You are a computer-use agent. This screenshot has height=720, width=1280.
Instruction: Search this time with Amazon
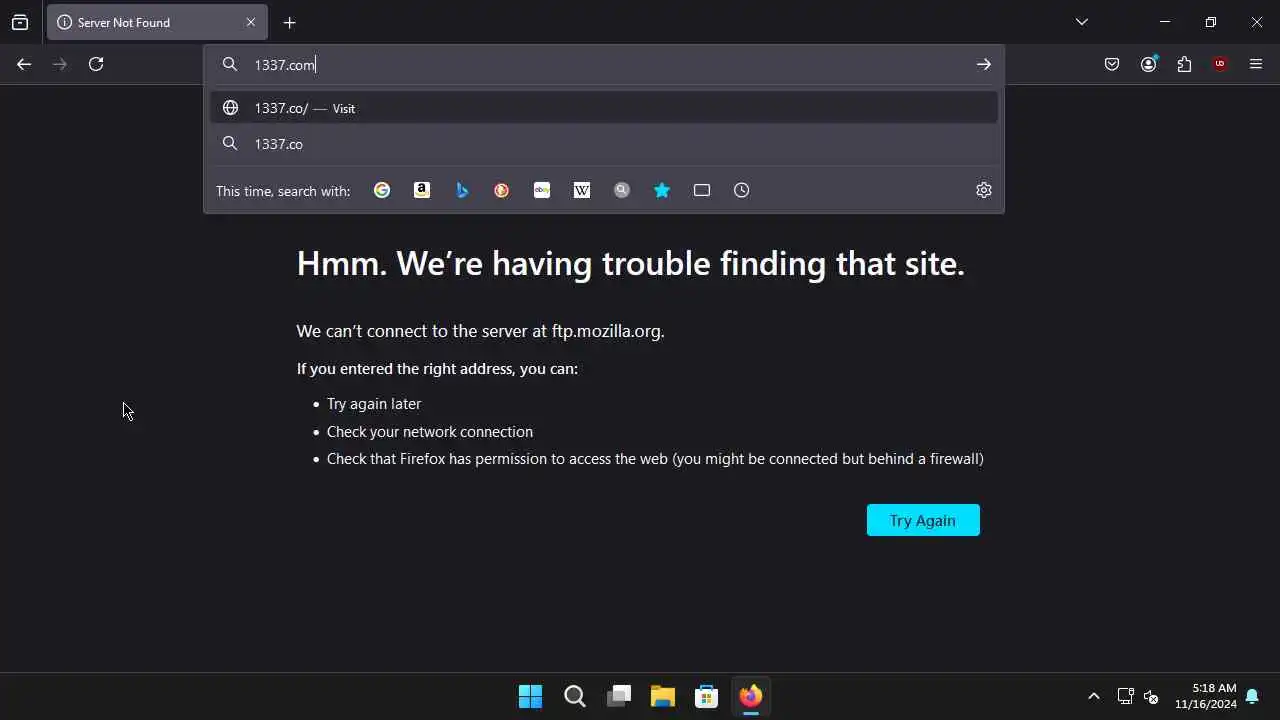click(x=422, y=190)
